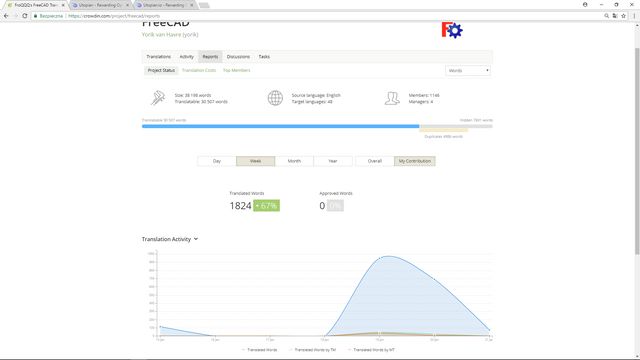Click the gray hidden words bar segment
640x360 pixels.
click(456, 127)
